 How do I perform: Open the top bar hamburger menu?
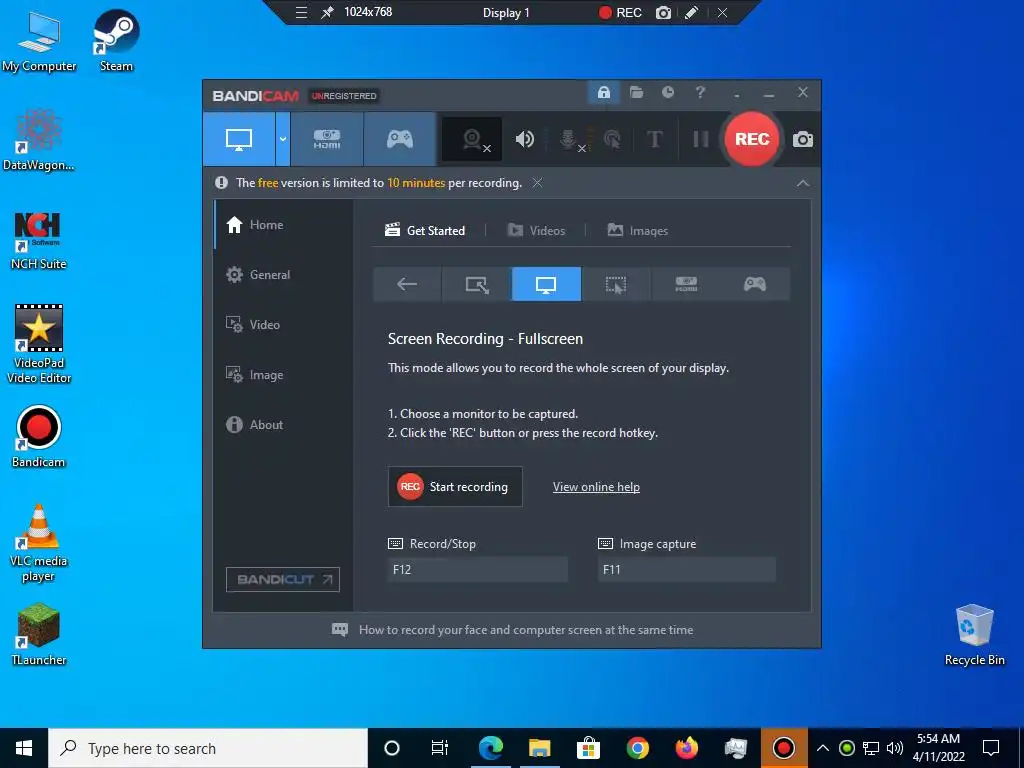pos(301,12)
